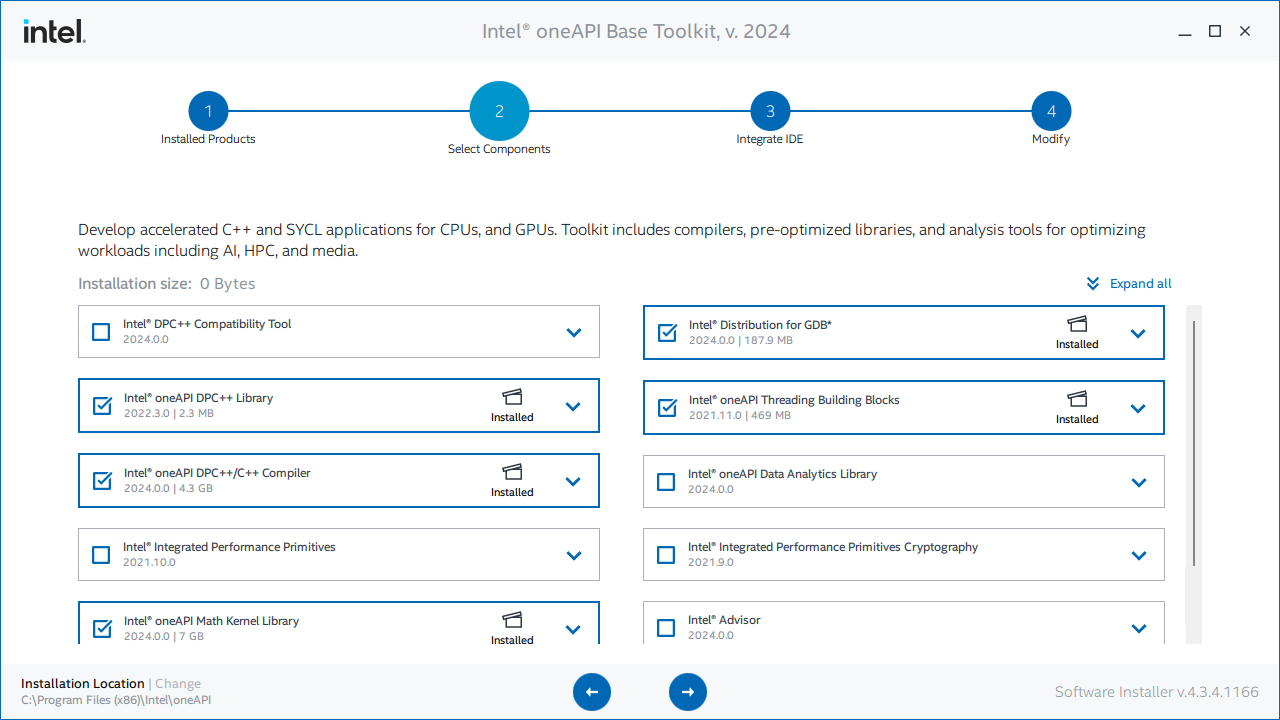The height and width of the screenshot is (720, 1280).
Task: Enable the Intel DPC++ Compatibility Tool checkbox
Action: coord(101,331)
